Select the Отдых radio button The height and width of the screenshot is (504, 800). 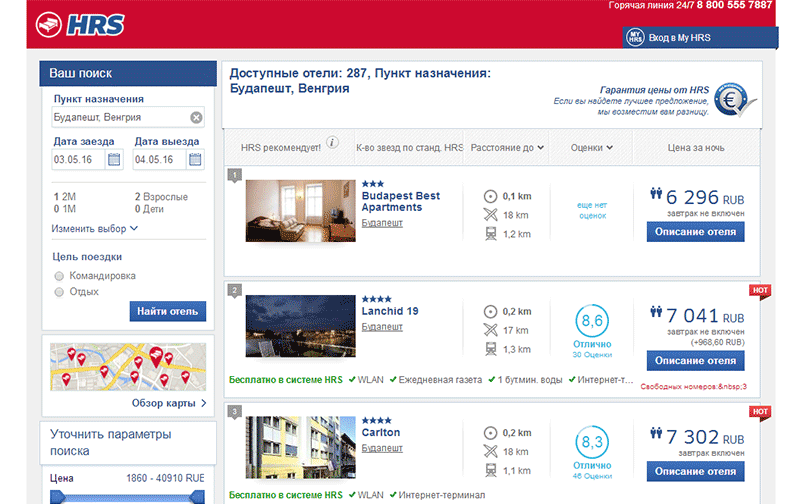(59, 292)
